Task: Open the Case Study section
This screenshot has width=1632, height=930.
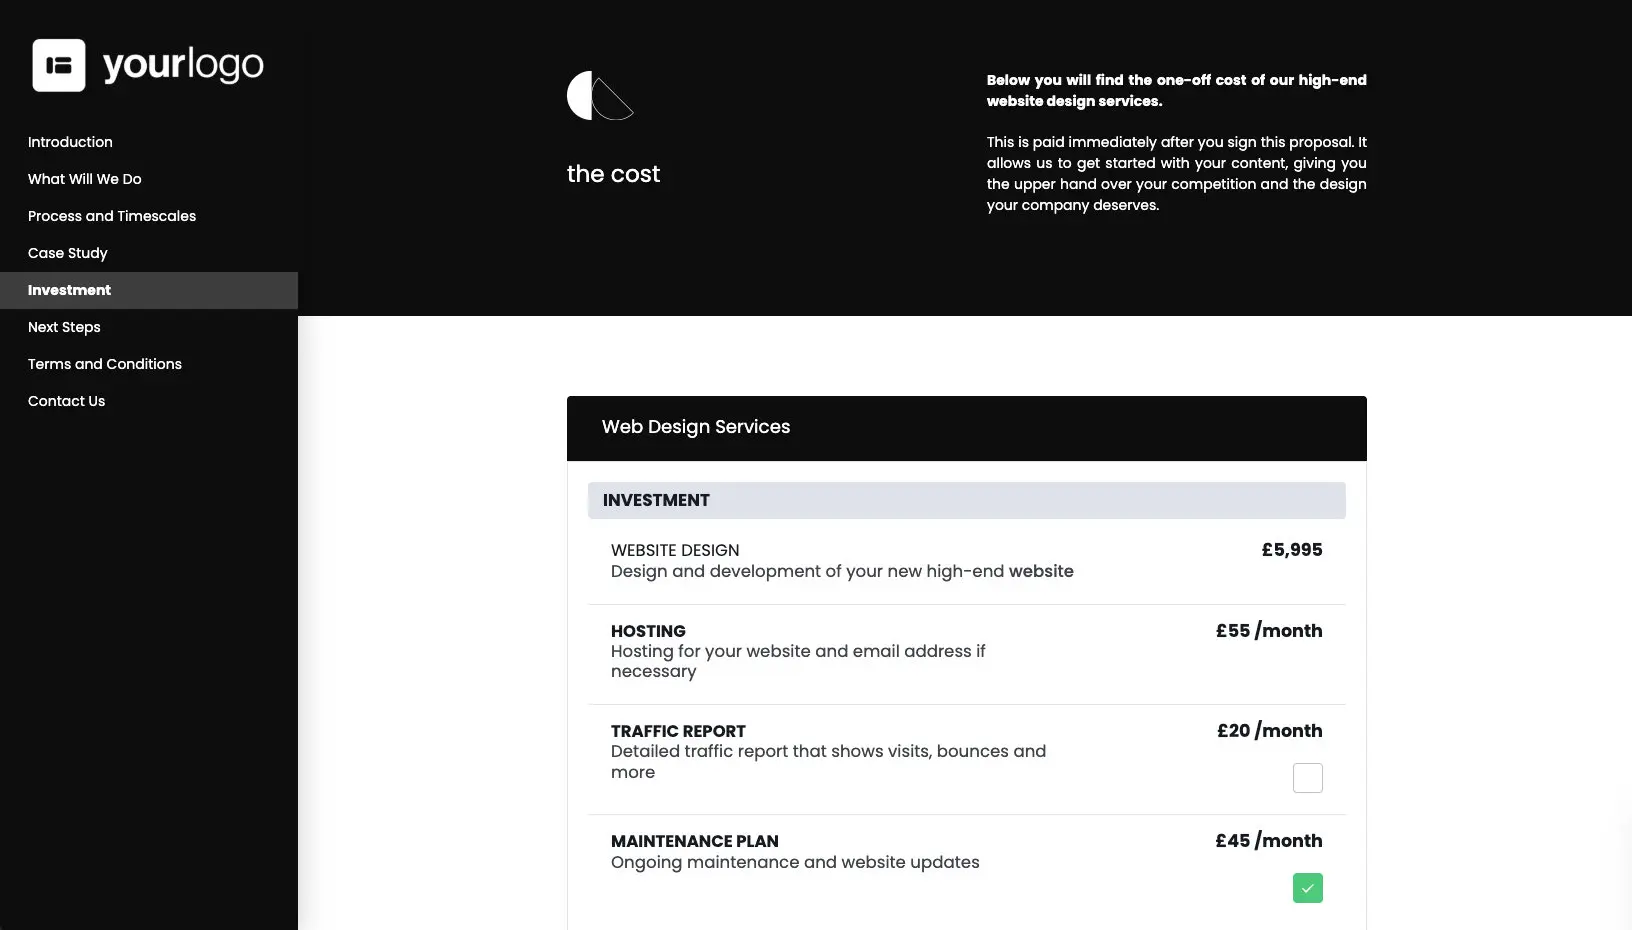Action: click(x=67, y=253)
